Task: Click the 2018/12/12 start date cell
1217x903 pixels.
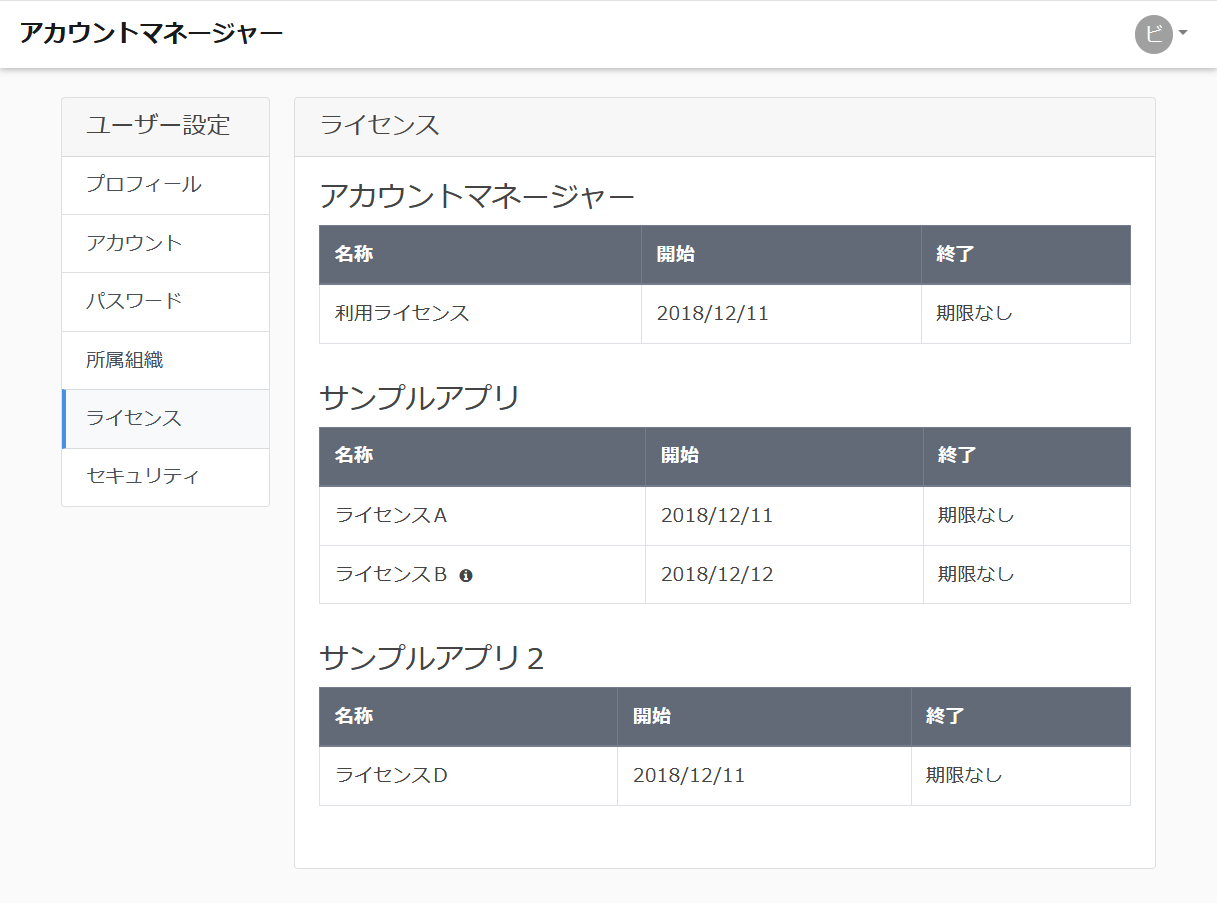Action: [x=717, y=574]
